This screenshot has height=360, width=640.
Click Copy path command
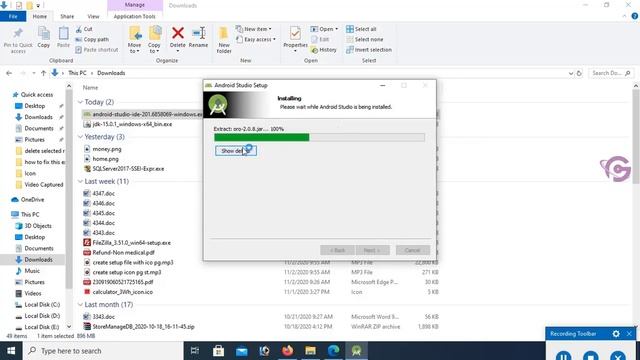[92, 39]
